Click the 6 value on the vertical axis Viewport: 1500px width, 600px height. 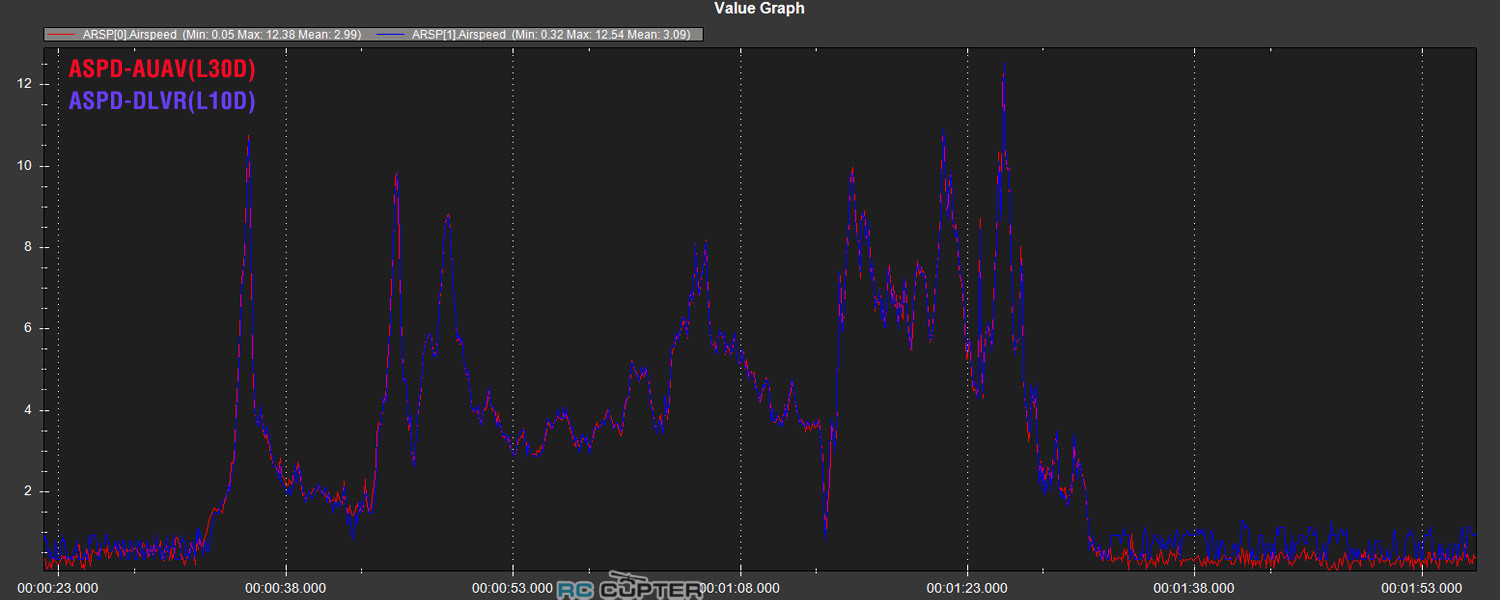(30, 328)
